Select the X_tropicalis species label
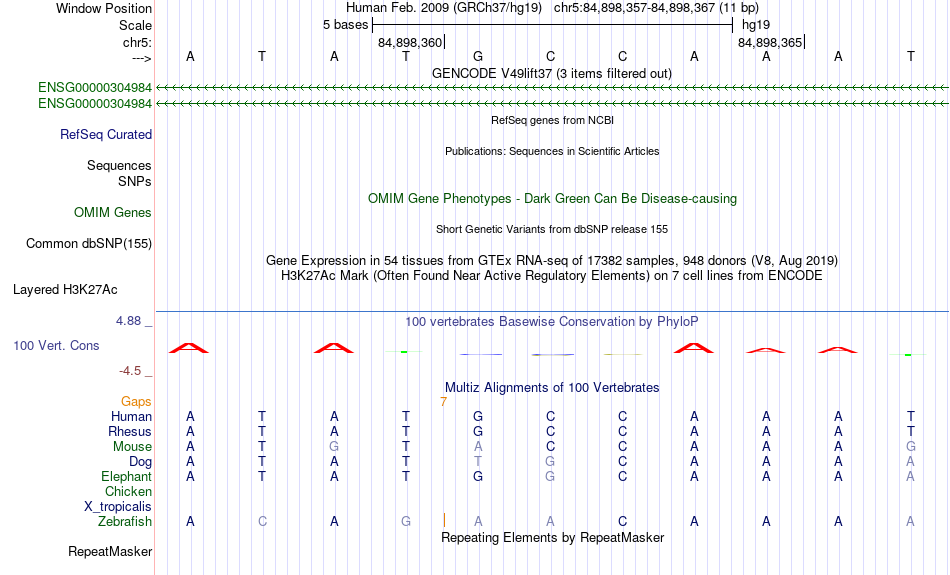The image size is (950, 575). click(118, 507)
